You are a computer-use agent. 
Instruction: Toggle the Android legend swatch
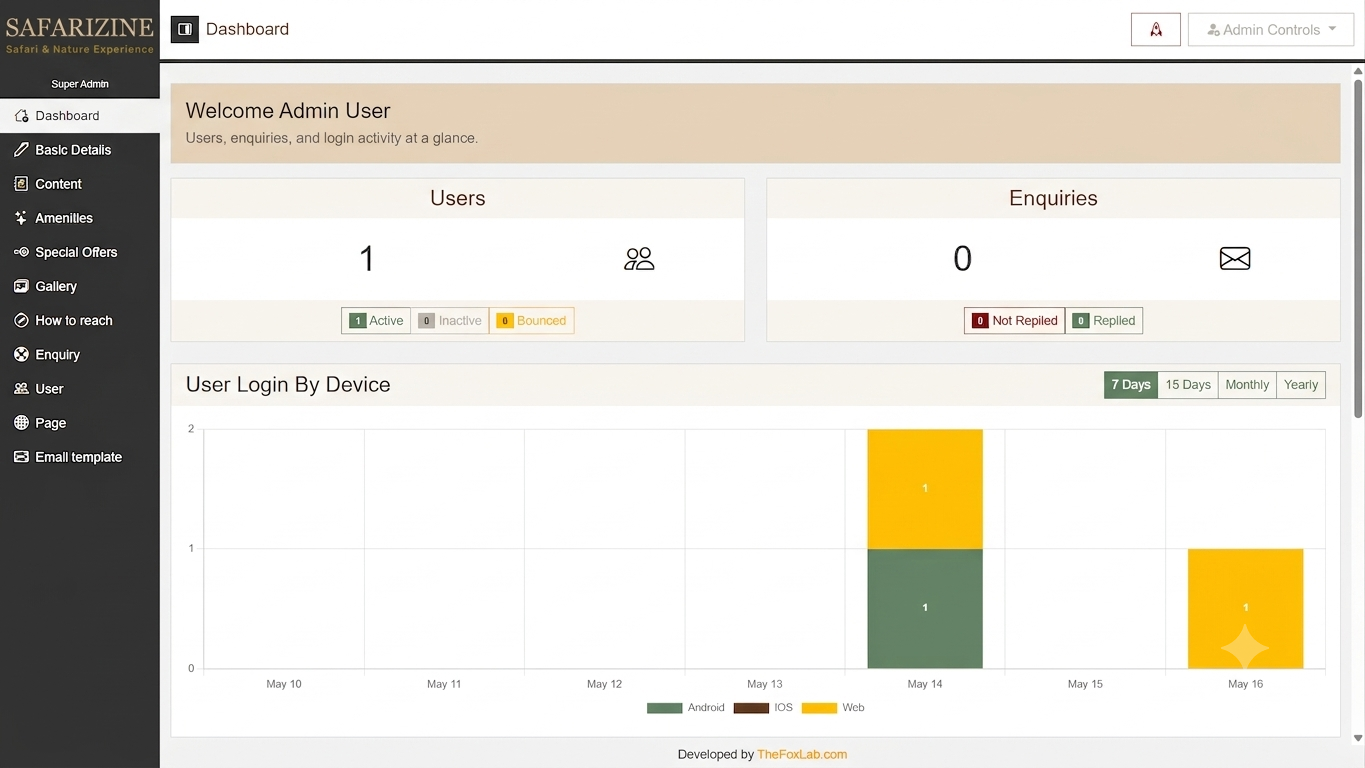pyautogui.click(x=664, y=708)
